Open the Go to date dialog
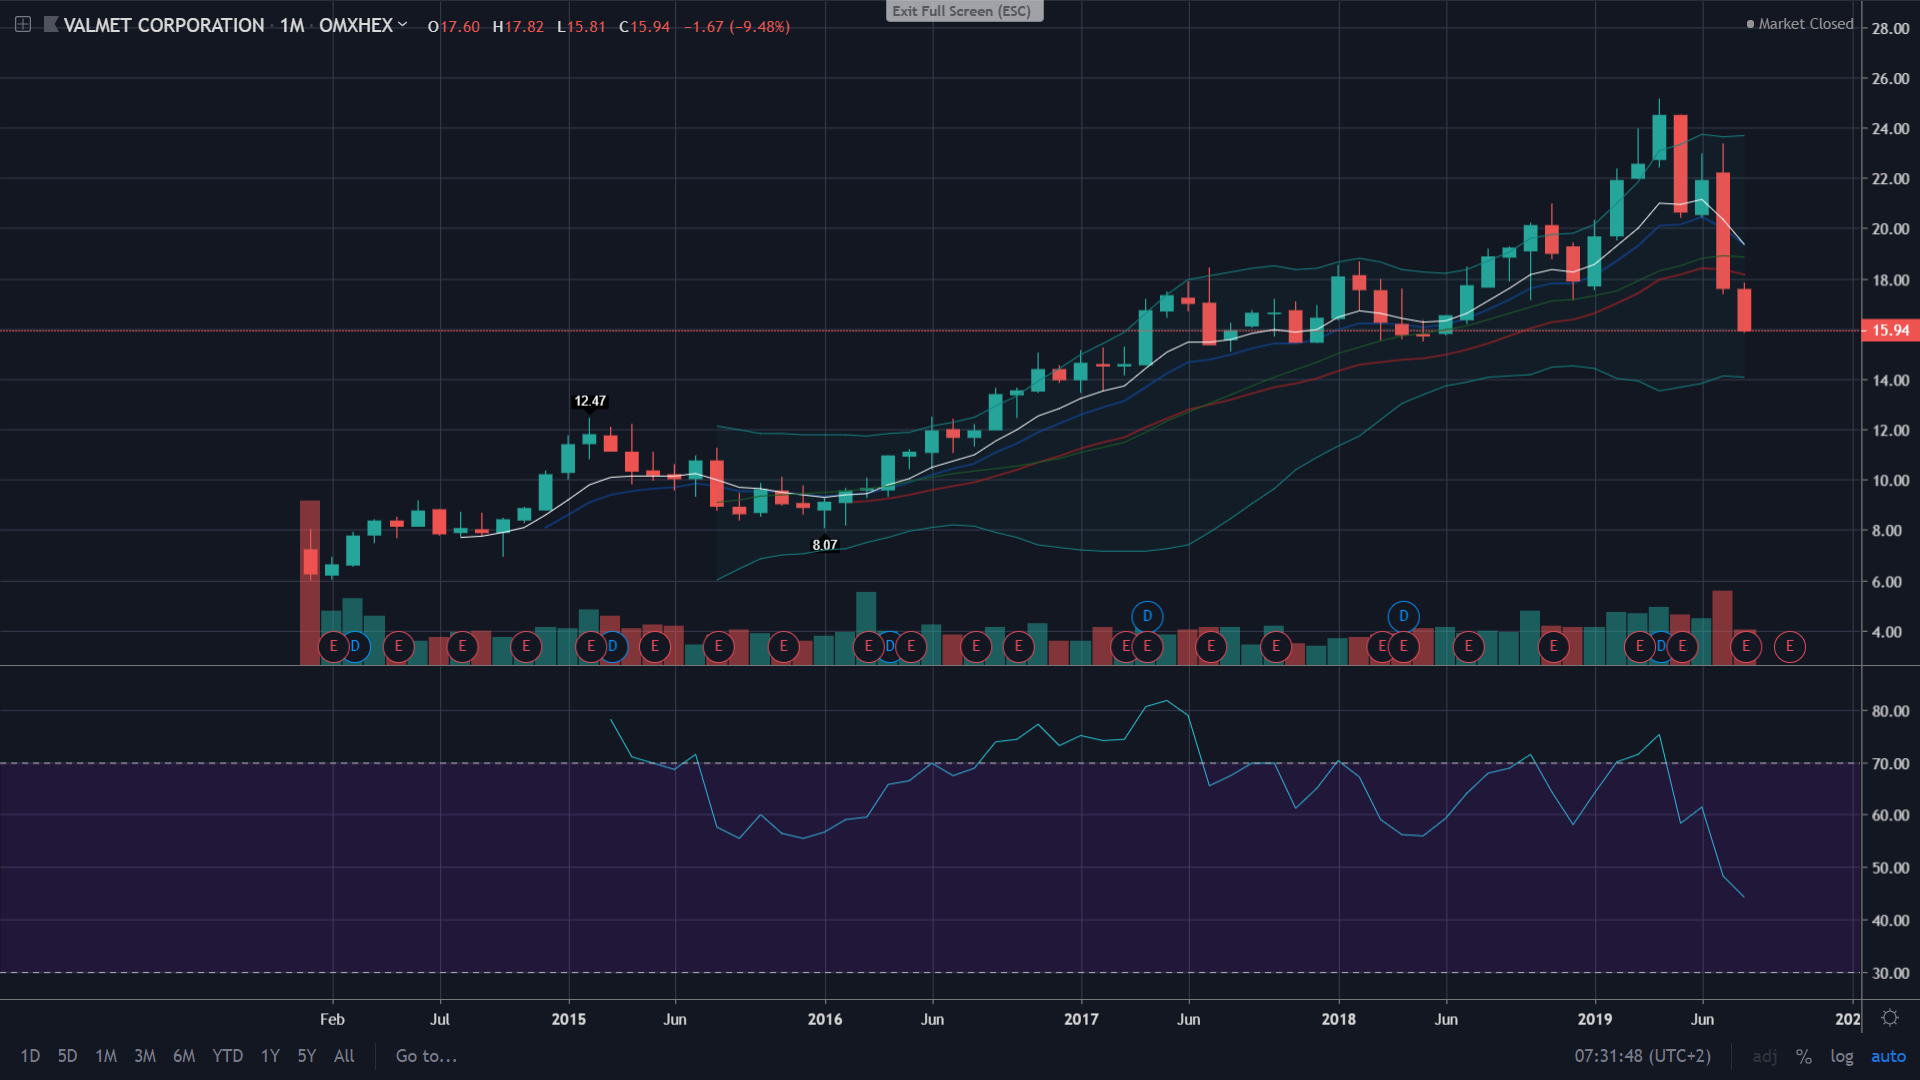1920x1080 pixels. (x=426, y=1056)
